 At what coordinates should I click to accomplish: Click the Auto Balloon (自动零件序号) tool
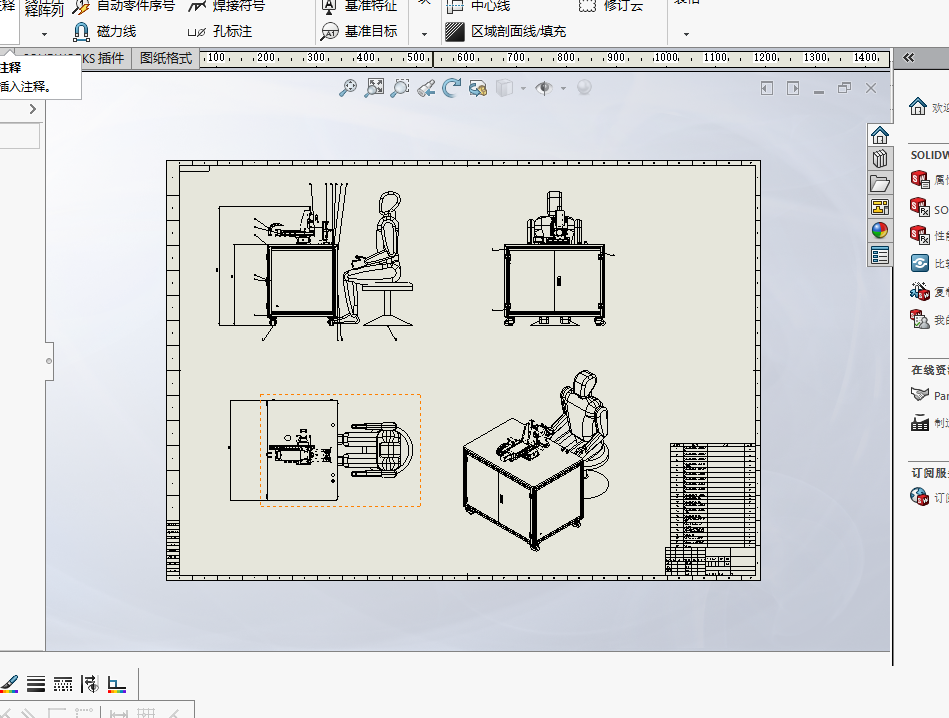pos(124,6)
